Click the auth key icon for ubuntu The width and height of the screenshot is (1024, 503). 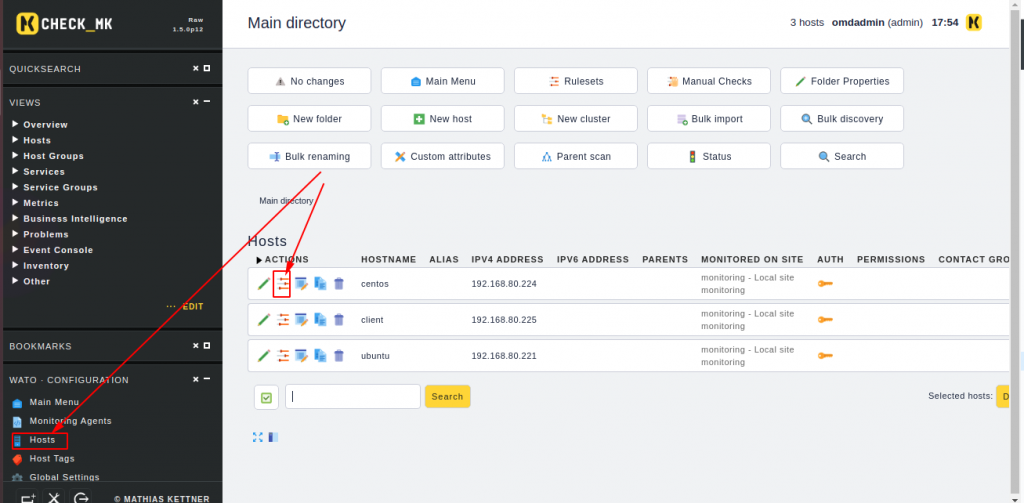[x=825, y=355]
